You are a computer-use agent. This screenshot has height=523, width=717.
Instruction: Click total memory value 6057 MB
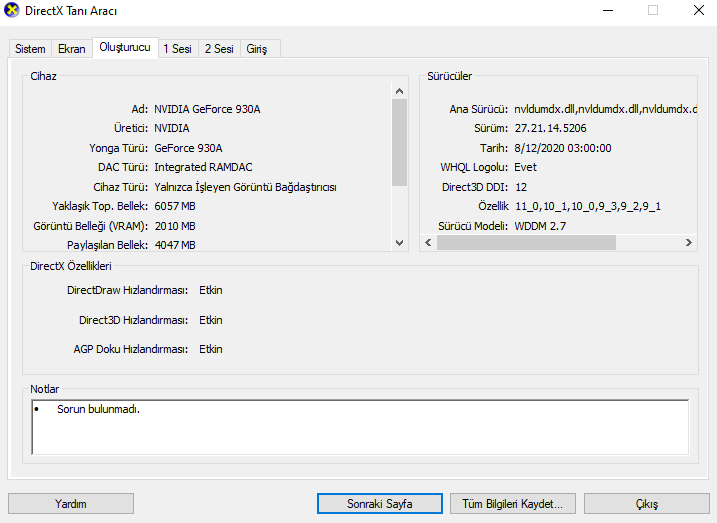pyautogui.click(x=175, y=206)
